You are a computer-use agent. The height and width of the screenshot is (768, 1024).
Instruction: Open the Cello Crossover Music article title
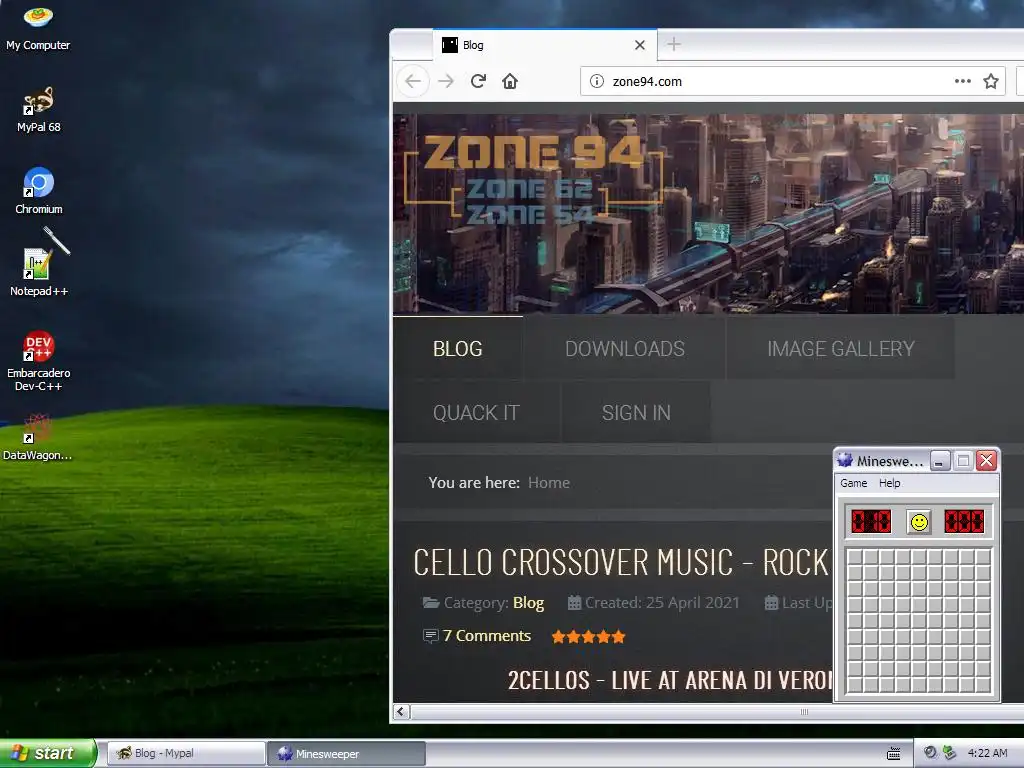point(620,562)
